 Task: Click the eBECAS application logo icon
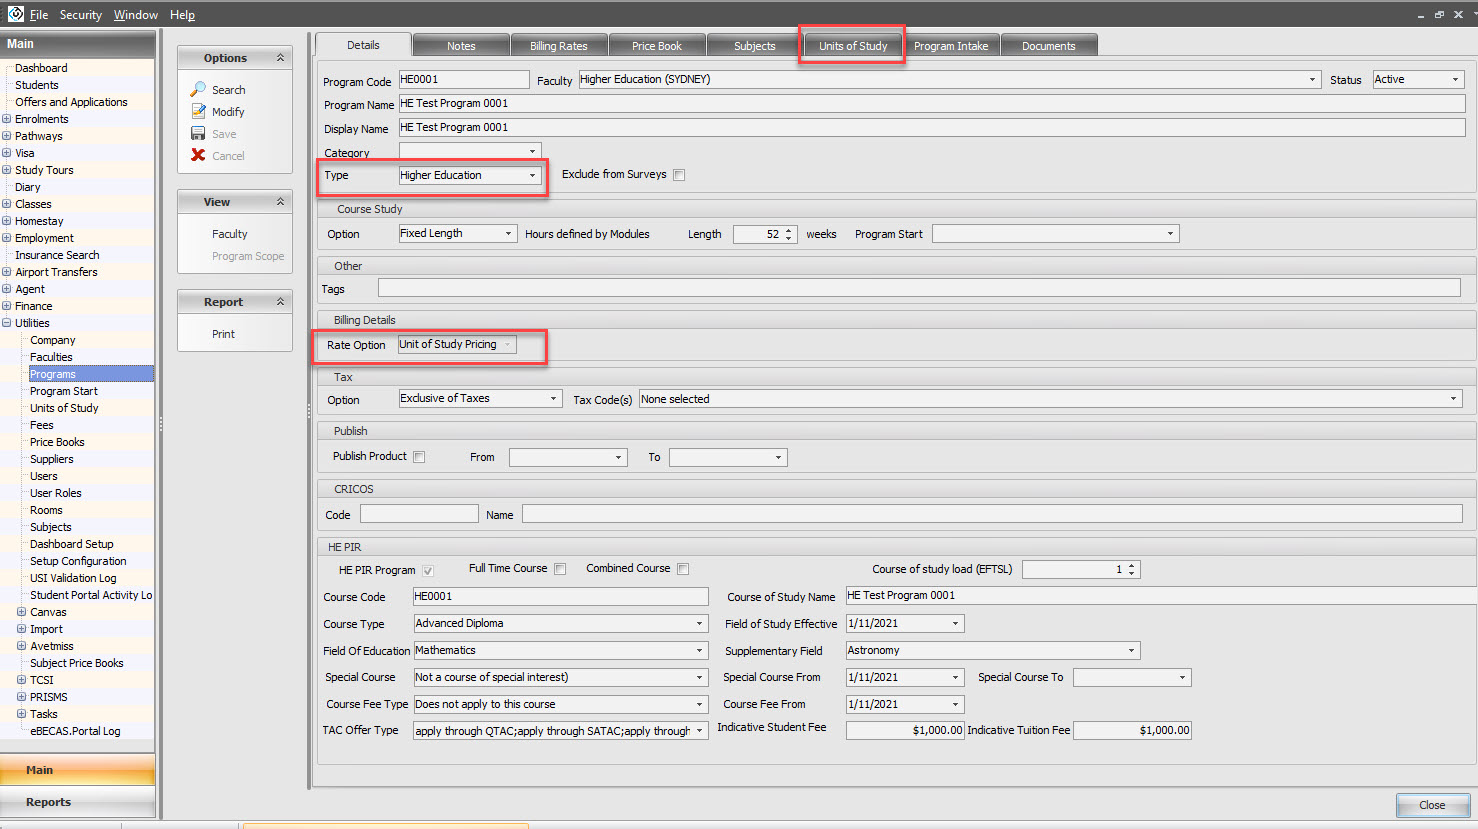tap(15, 14)
